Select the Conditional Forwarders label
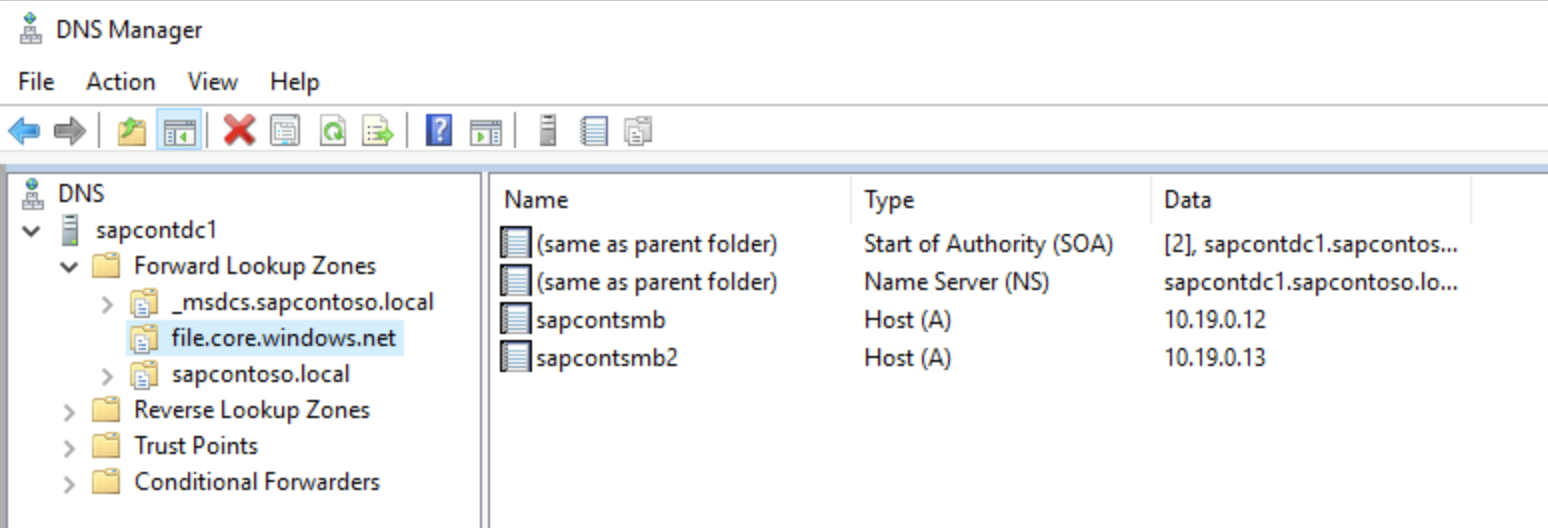The image size is (1548, 528). click(257, 482)
